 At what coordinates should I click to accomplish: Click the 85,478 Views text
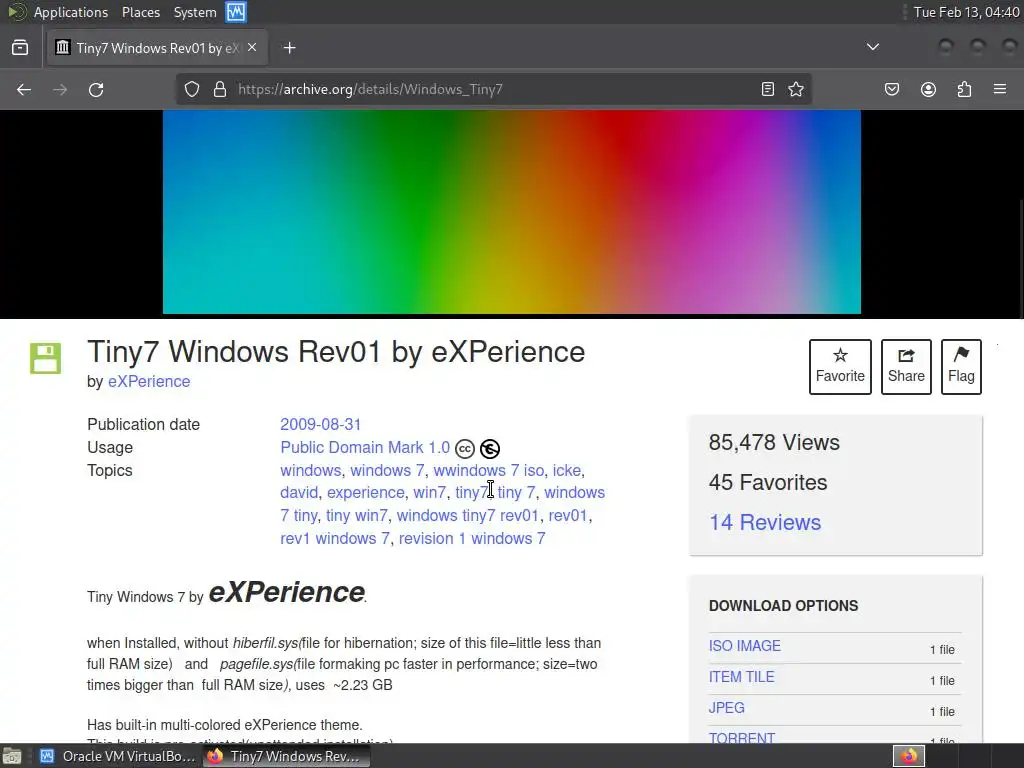[774, 442]
